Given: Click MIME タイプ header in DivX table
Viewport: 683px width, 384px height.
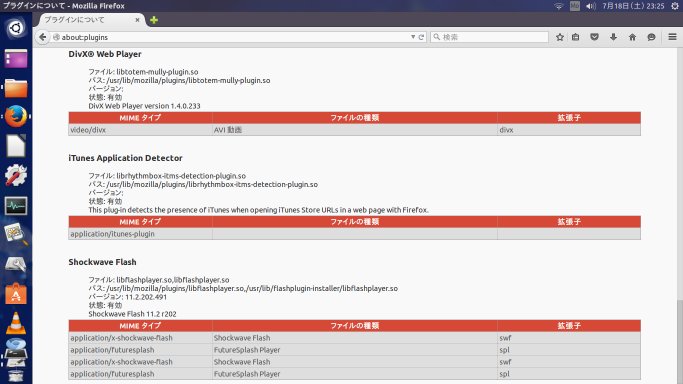Looking at the screenshot, I should [140, 118].
